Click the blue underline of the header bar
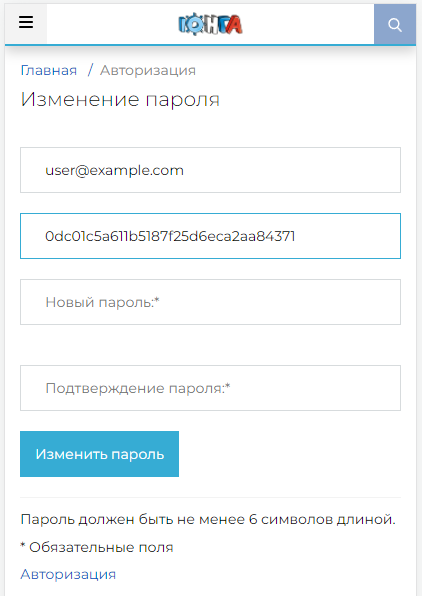The width and height of the screenshot is (422, 596). coord(210,45)
